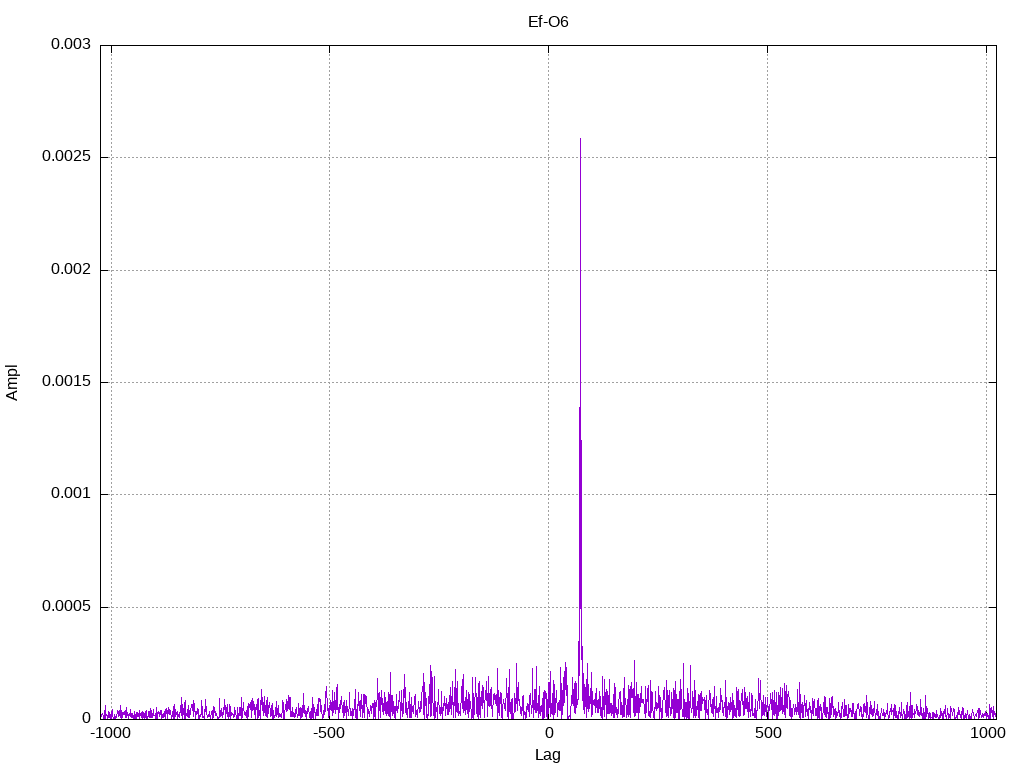This screenshot has width=1024, height=768.
Task: Click the 0 tick label on the Lag axis
Action: pos(549,733)
